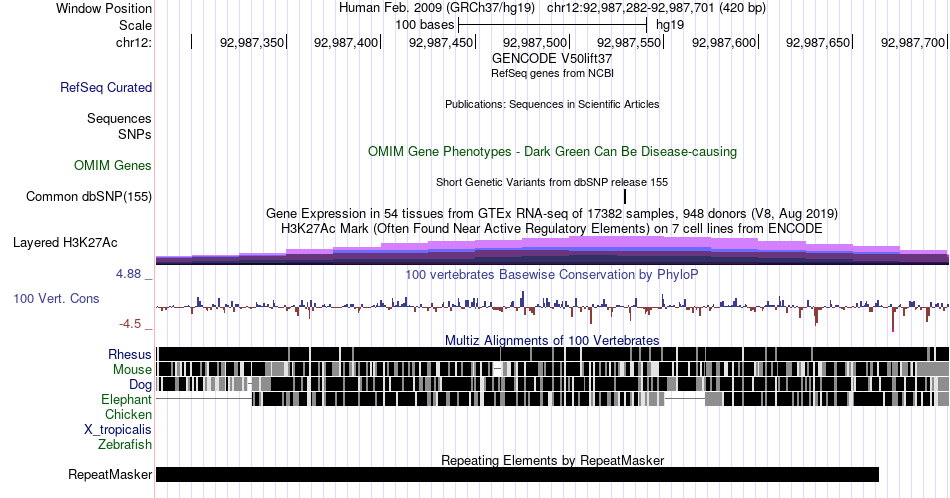This screenshot has height=498, width=950.
Task: Click the dbSNP variant tick mark
Action: coord(625,196)
